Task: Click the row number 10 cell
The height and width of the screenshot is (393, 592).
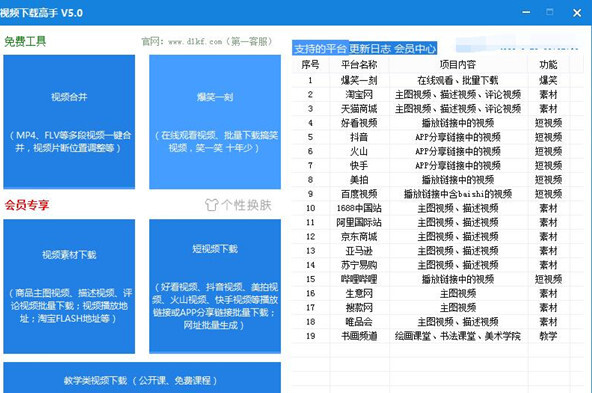Action: click(x=310, y=208)
